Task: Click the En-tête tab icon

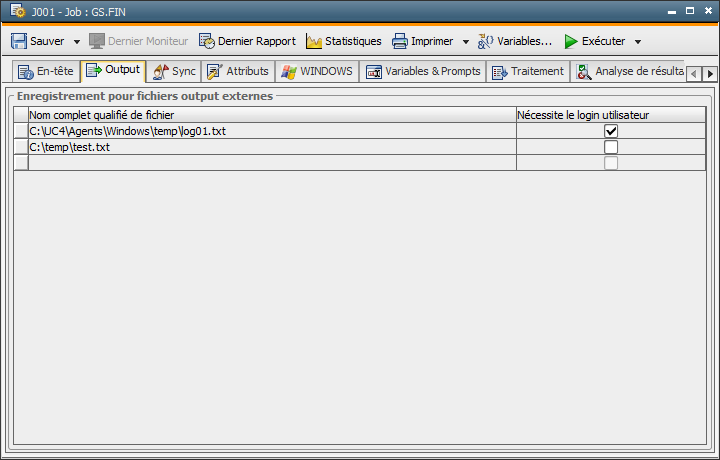Action: [26, 72]
